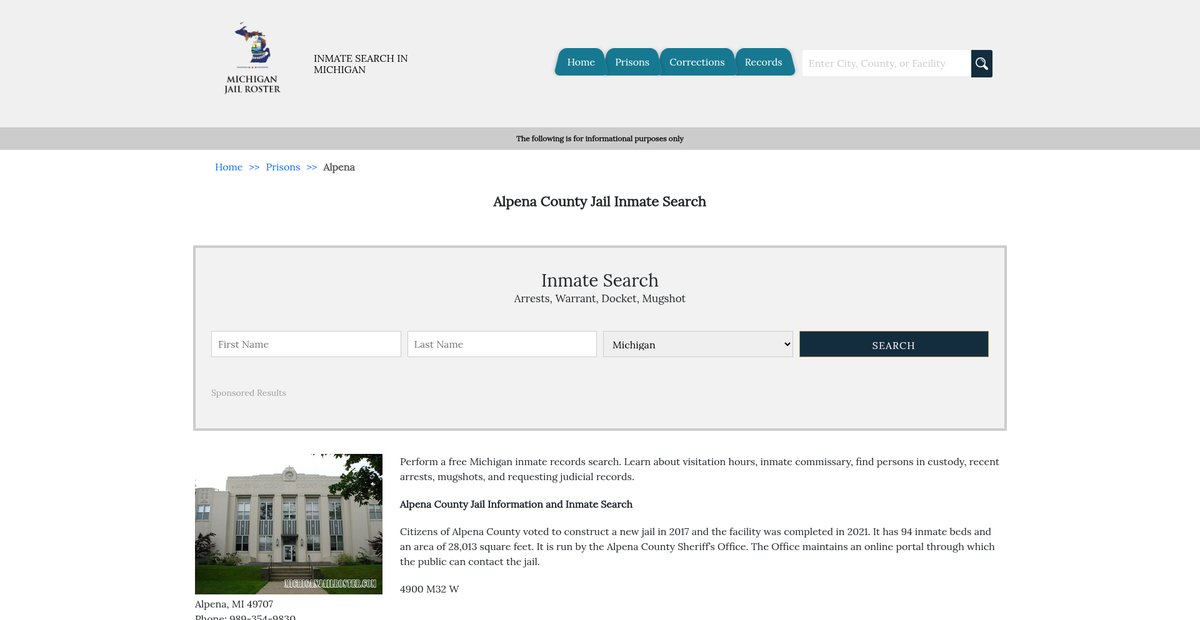The image size is (1200, 620).
Task: Open the Corrections navigation tab
Action: tap(697, 62)
